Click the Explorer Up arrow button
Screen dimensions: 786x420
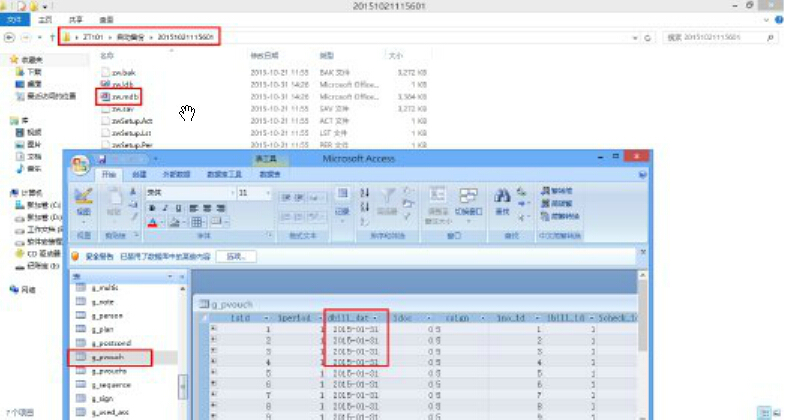(x=52, y=38)
